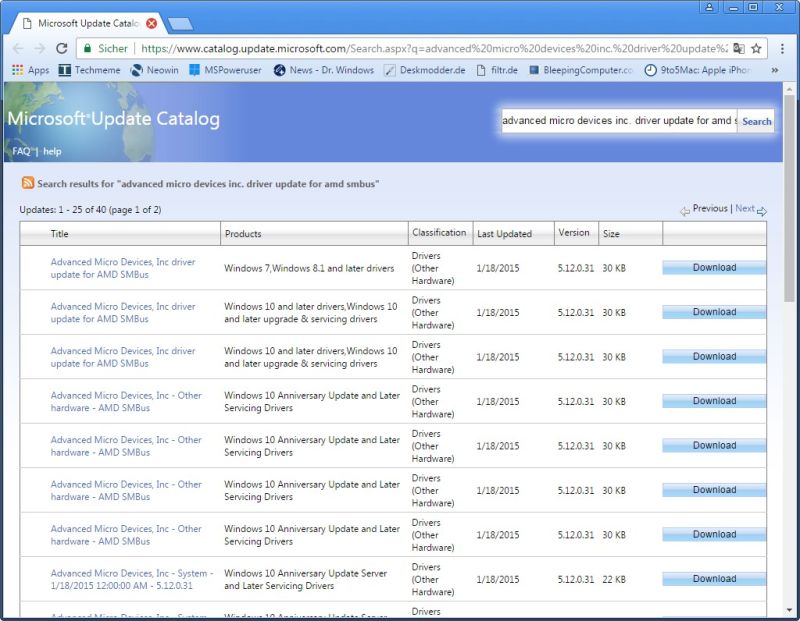
Task: Click the '22 KB' size value
Action: coord(613,579)
